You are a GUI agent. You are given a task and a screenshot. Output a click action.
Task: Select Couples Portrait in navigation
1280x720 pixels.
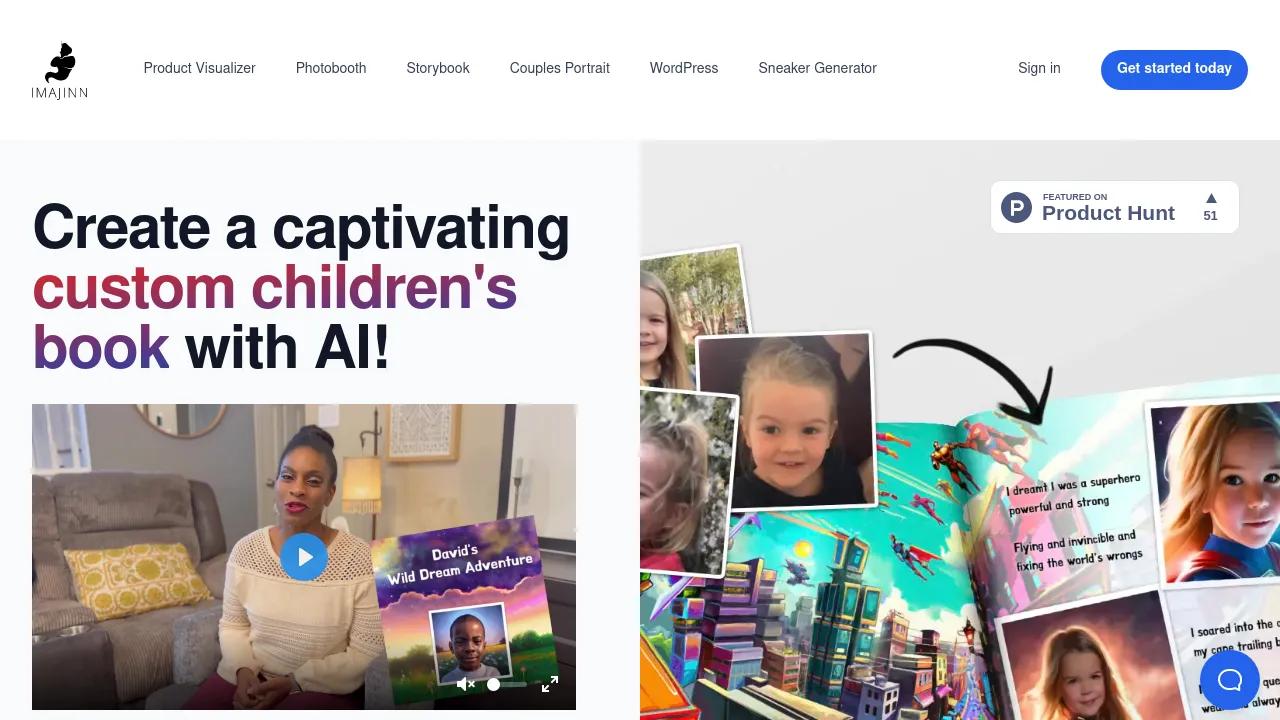(560, 68)
